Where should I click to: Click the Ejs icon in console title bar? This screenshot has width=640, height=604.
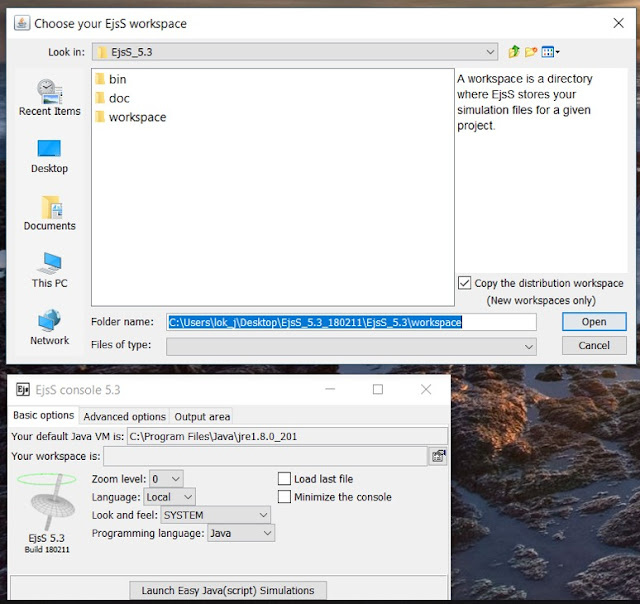click(23, 390)
